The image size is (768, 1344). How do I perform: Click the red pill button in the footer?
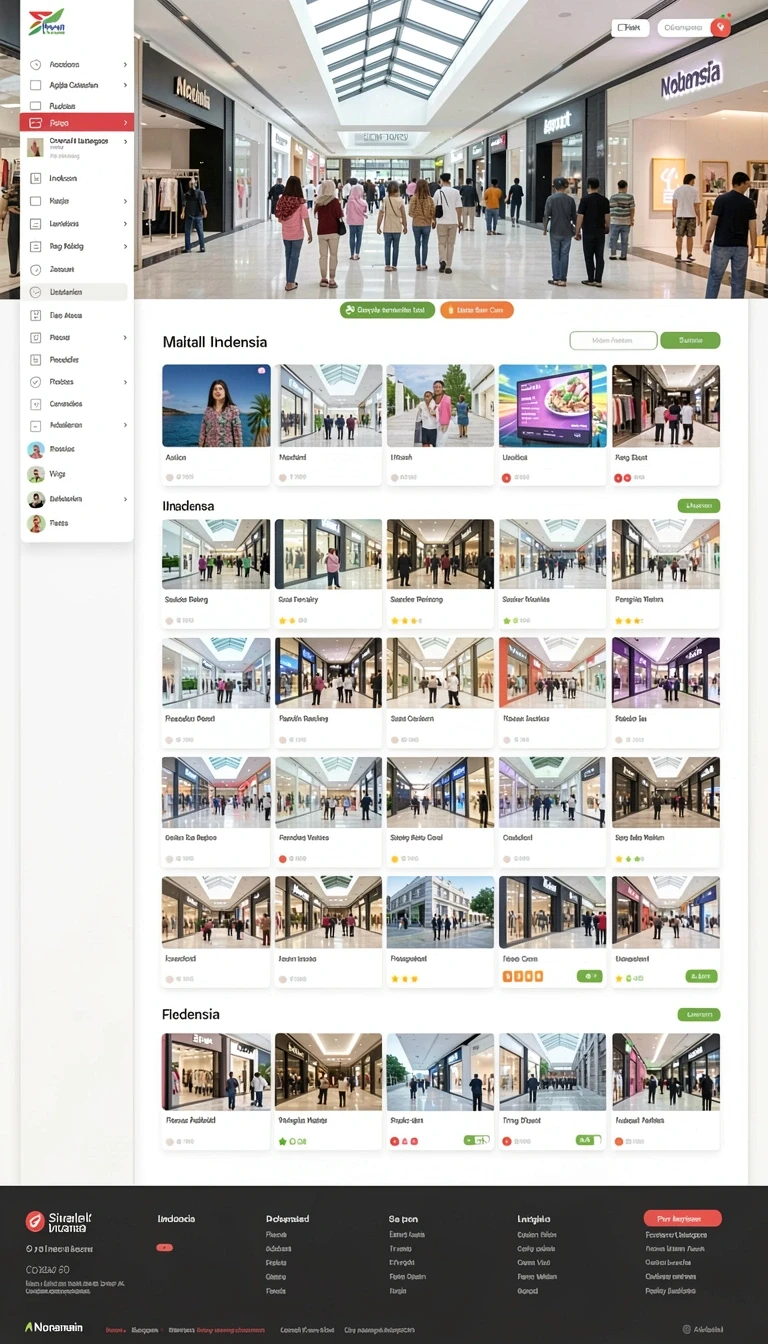tap(683, 1218)
